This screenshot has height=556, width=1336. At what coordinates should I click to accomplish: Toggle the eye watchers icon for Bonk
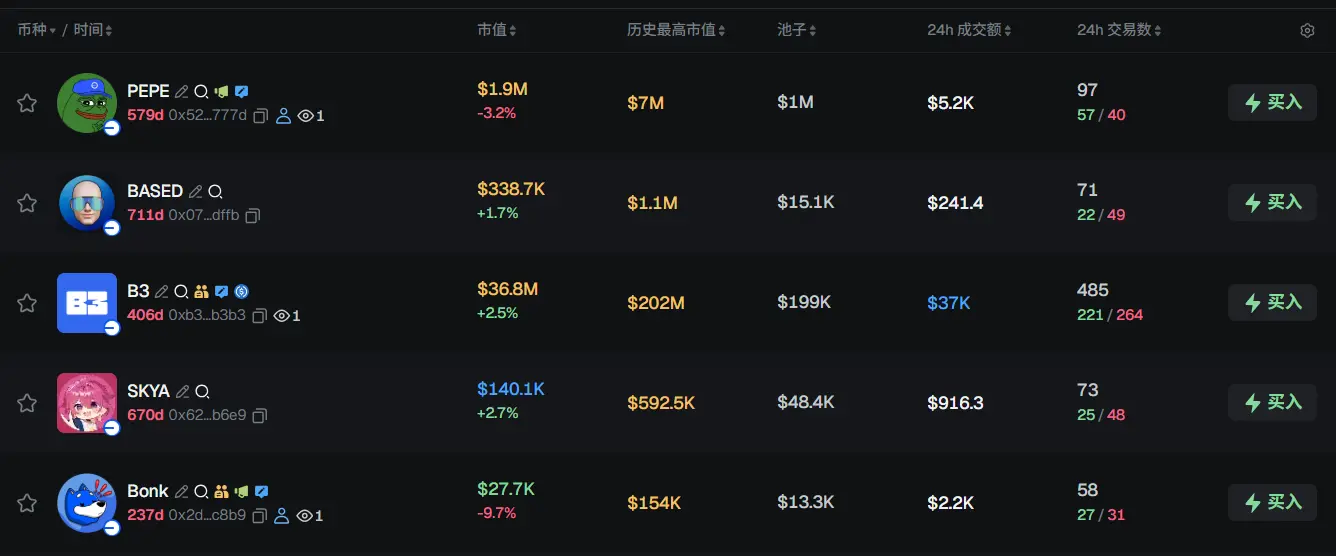(306, 516)
